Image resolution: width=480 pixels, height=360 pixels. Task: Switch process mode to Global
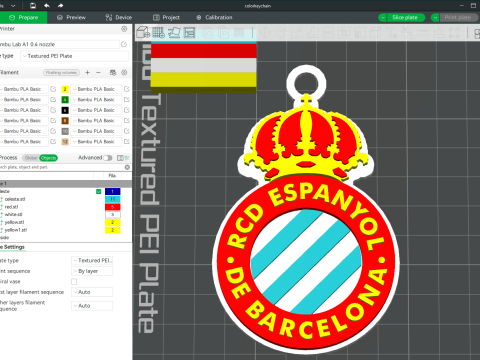pyautogui.click(x=30, y=158)
